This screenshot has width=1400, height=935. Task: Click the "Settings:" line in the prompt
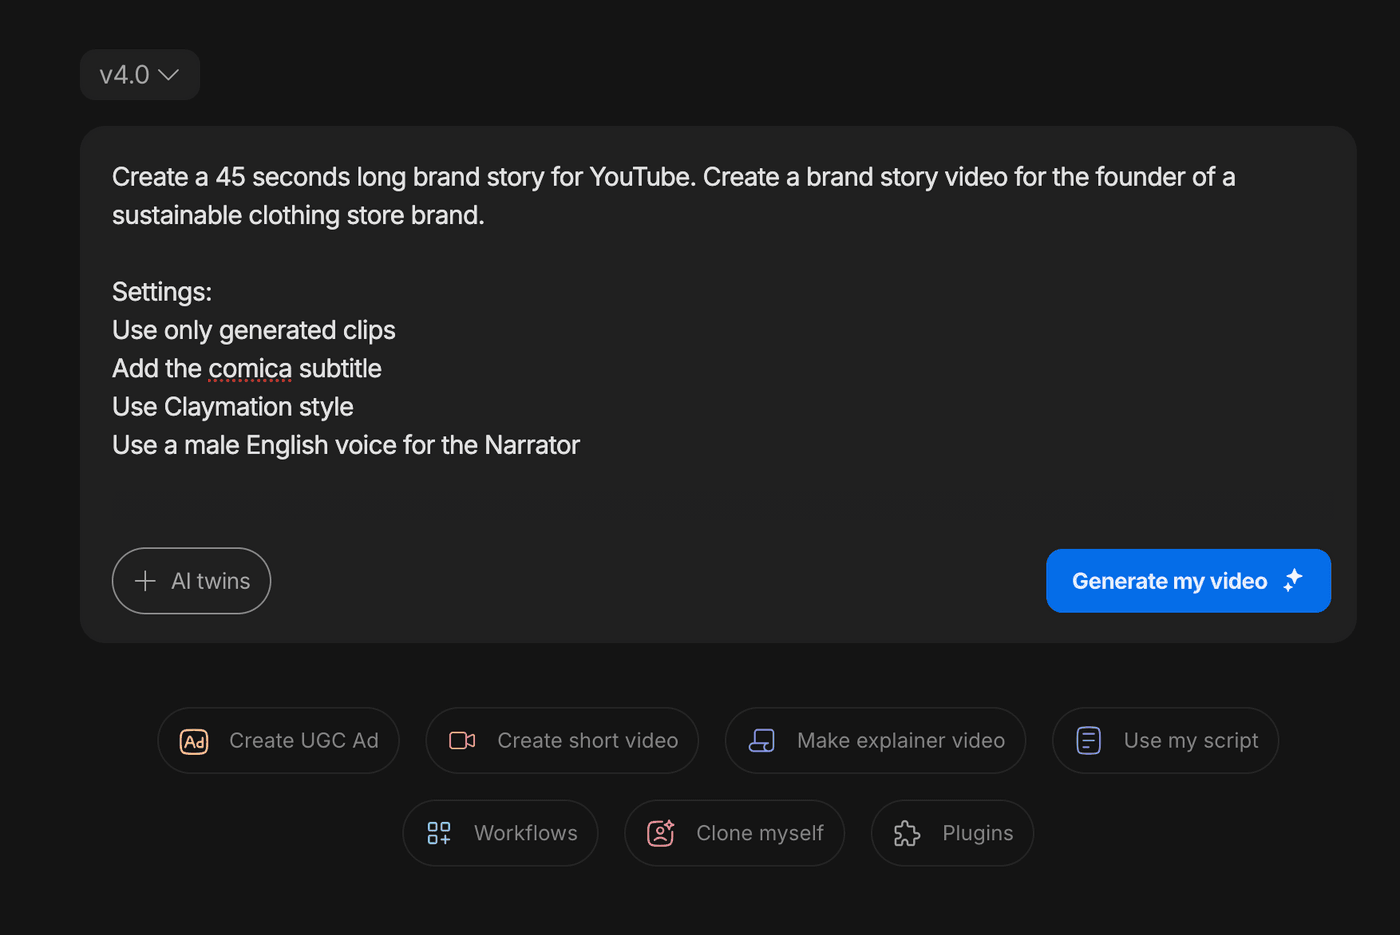[x=162, y=292]
